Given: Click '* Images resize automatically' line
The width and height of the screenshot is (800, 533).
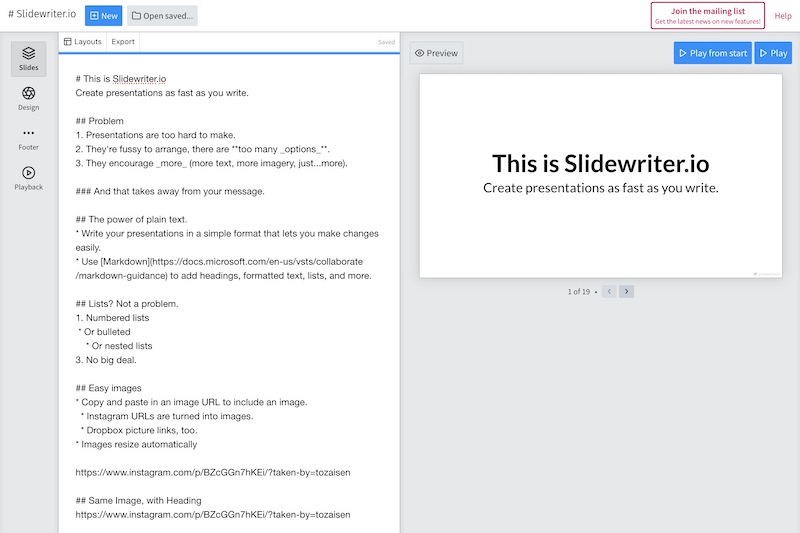Looking at the screenshot, I should pyautogui.click(x=136, y=444).
